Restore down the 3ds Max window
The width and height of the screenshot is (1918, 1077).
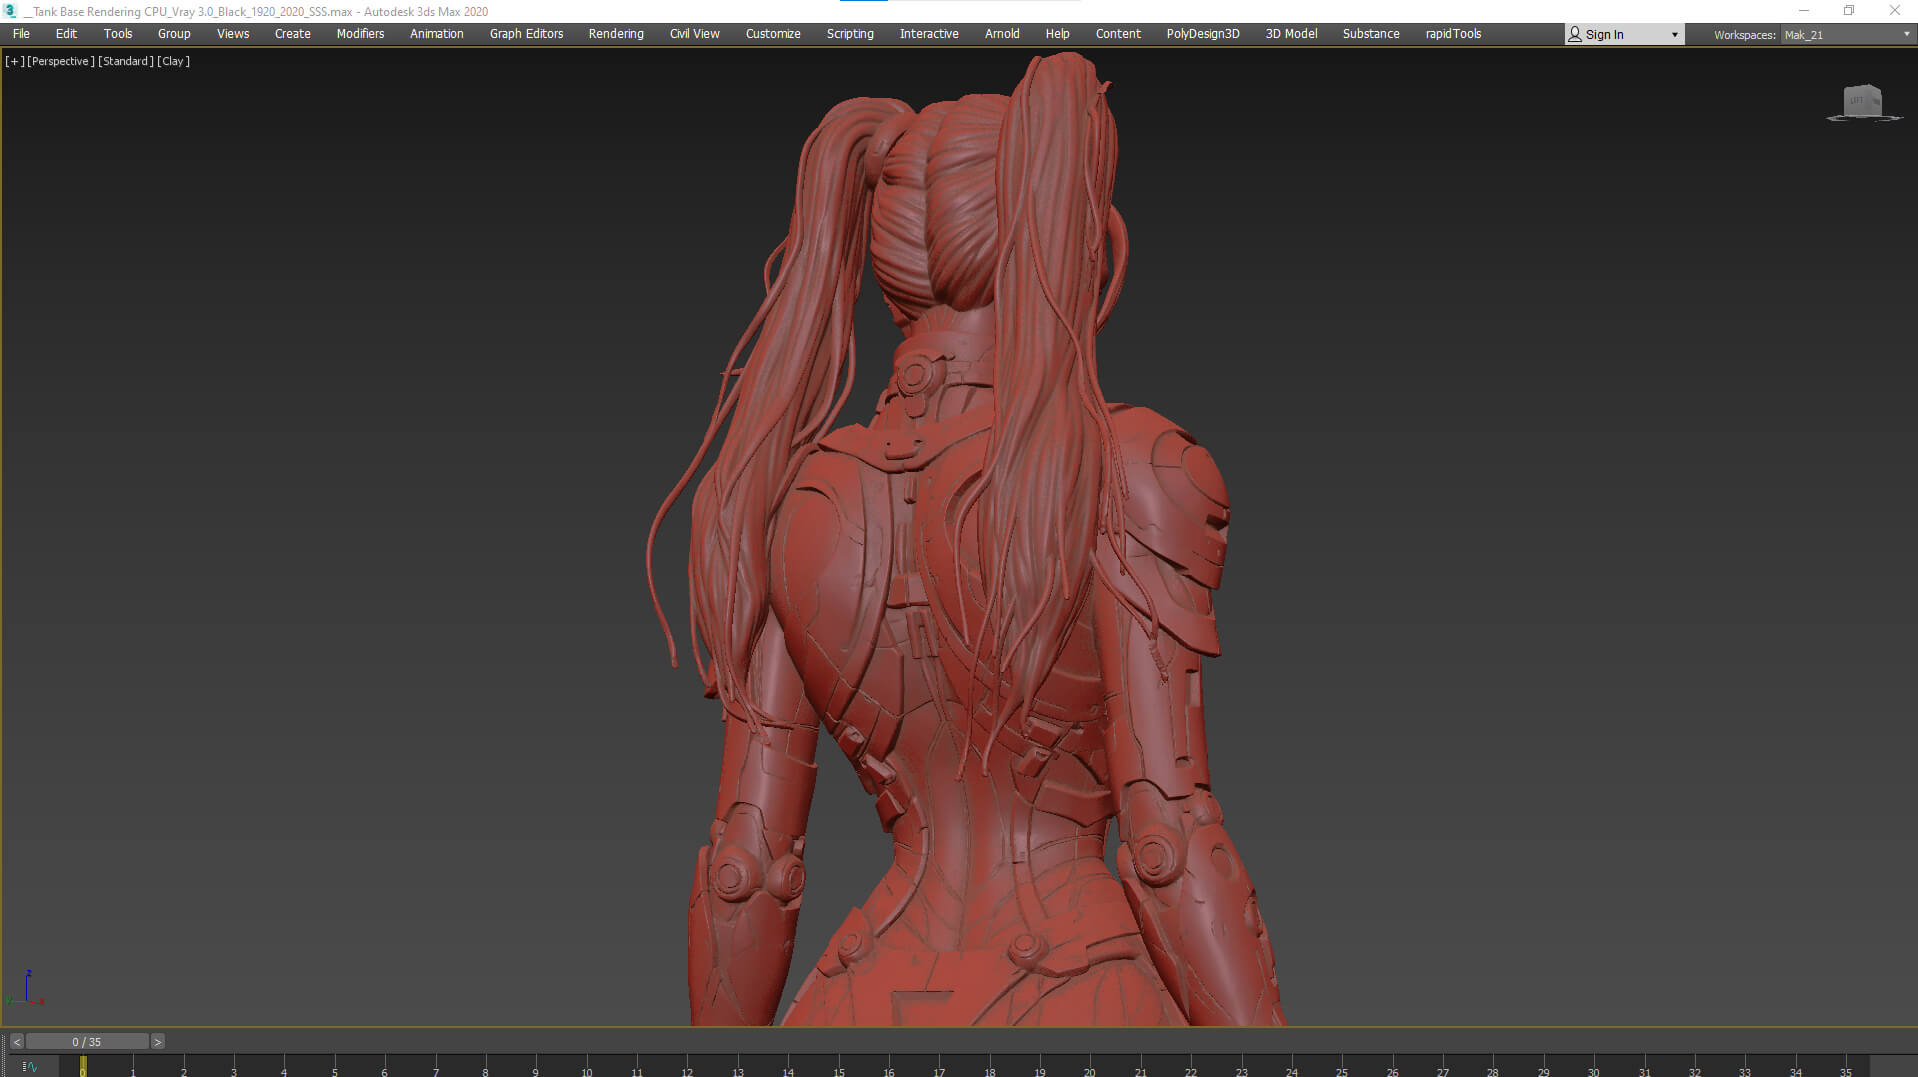[1849, 11]
